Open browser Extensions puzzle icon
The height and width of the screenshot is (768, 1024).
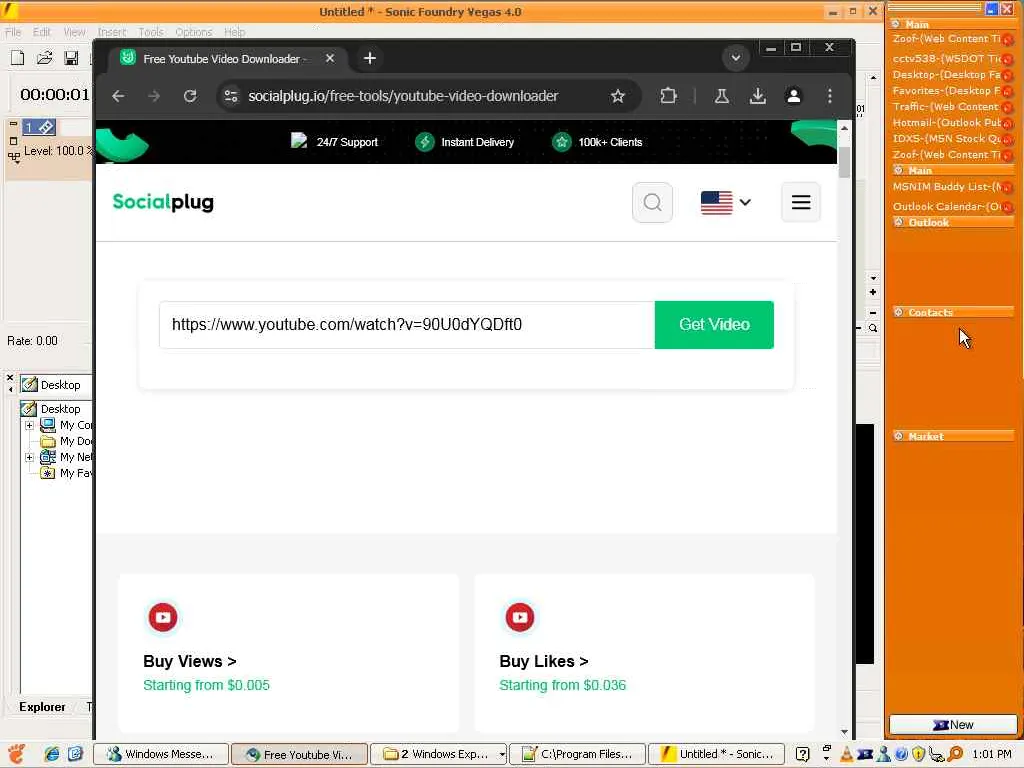click(x=668, y=96)
